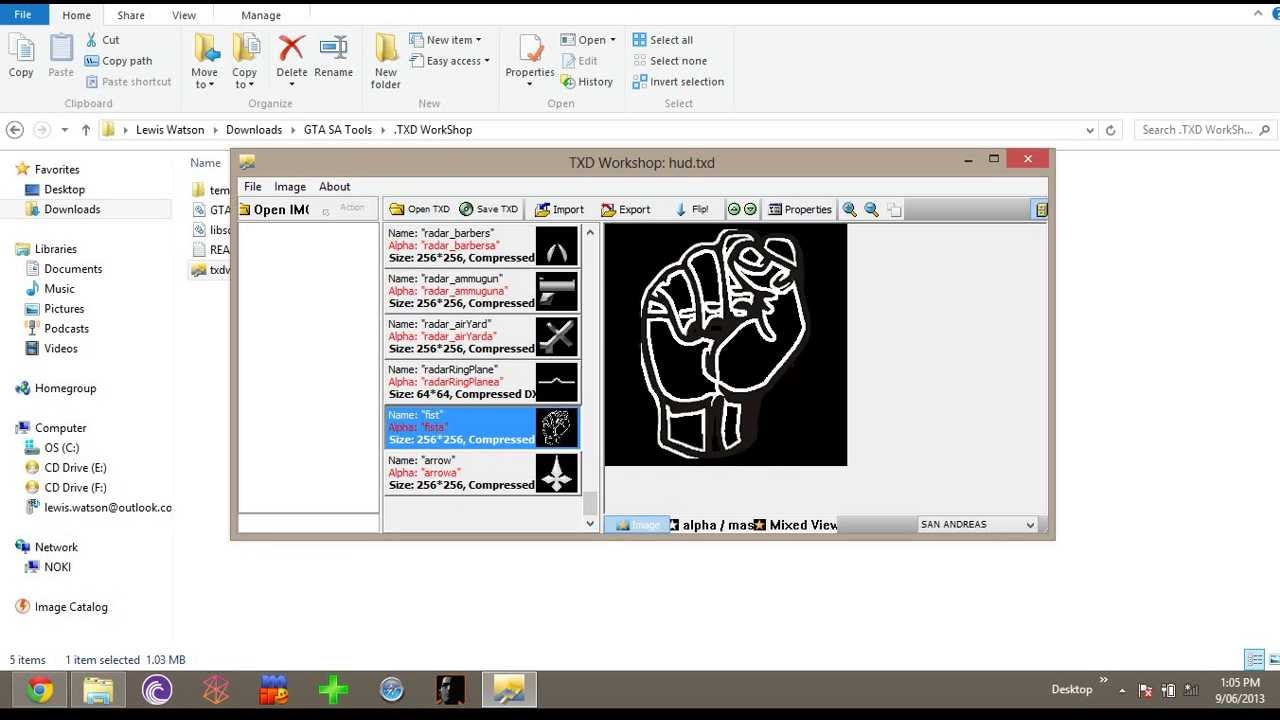Expand the Action dropdown next to Open IMG

pos(350,208)
